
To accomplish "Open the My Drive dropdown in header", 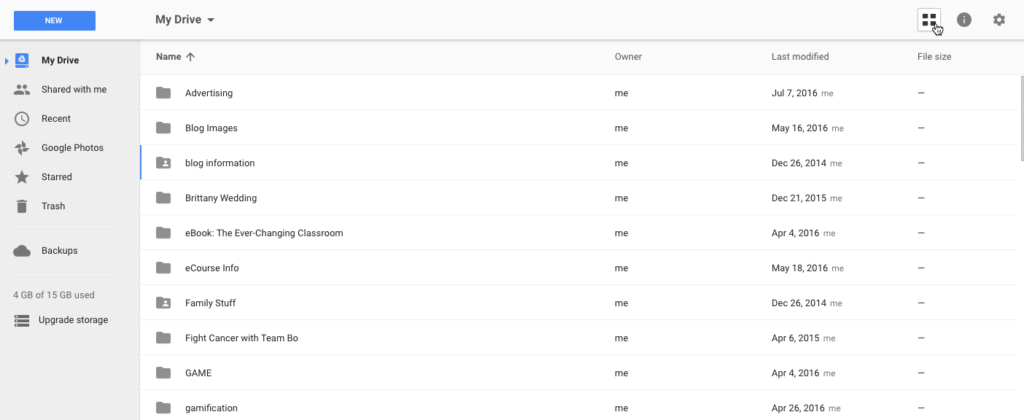I will pyautogui.click(x=185, y=20).
